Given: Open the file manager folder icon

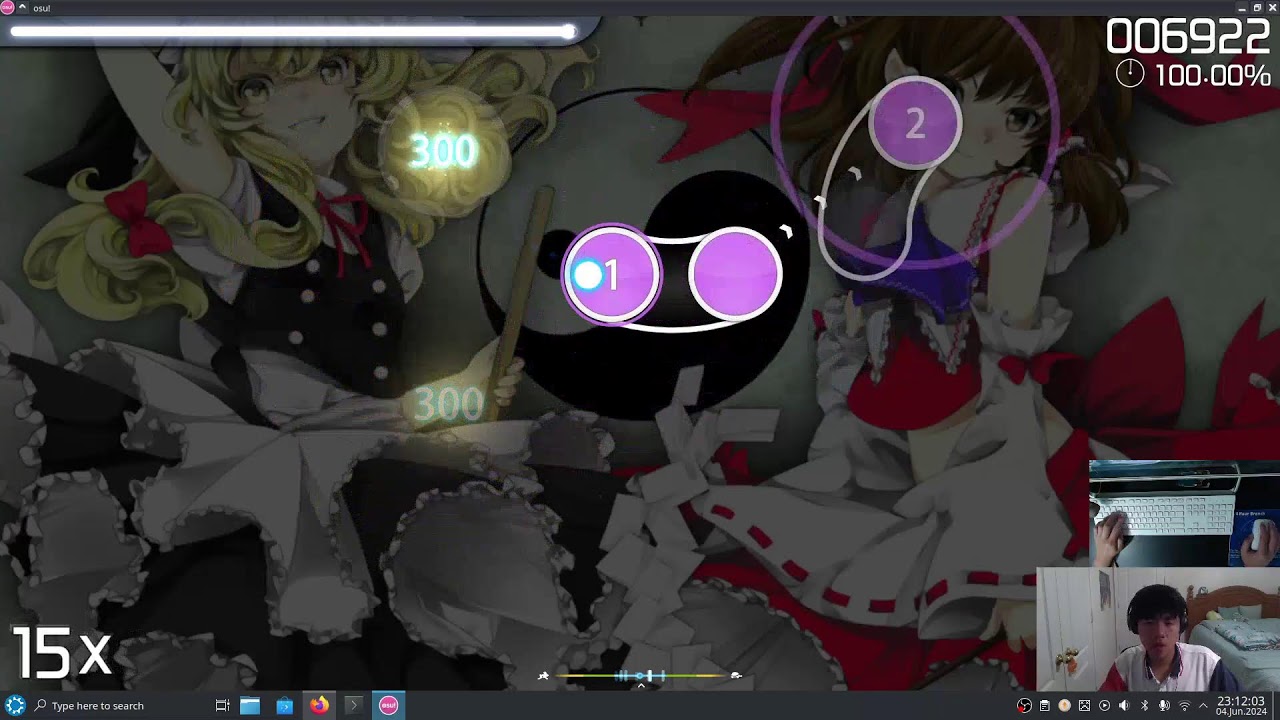Looking at the screenshot, I should [x=250, y=706].
